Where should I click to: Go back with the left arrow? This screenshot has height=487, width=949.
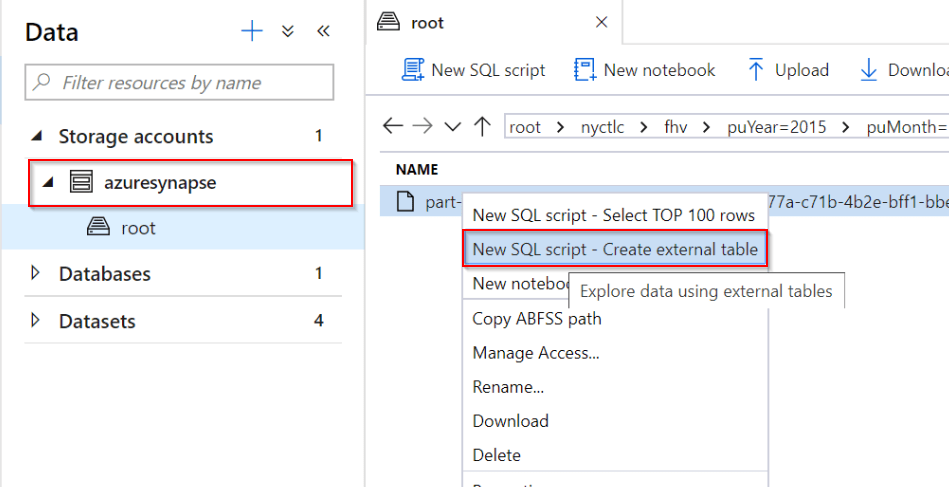click(393, 126)
